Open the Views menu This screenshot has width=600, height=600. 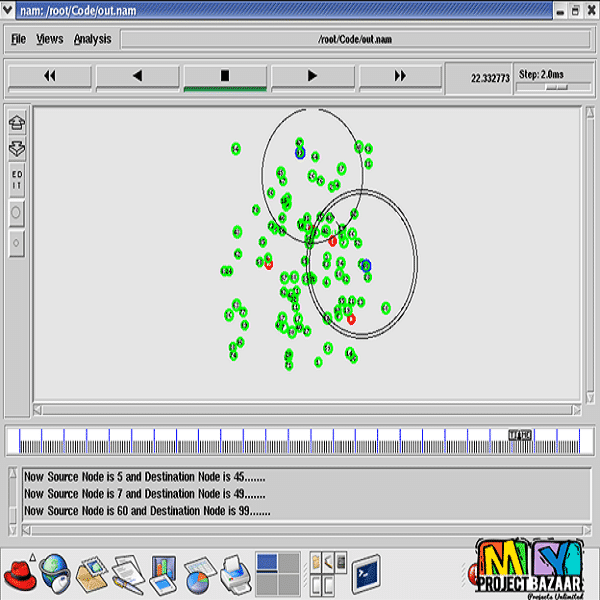(49, 39)
